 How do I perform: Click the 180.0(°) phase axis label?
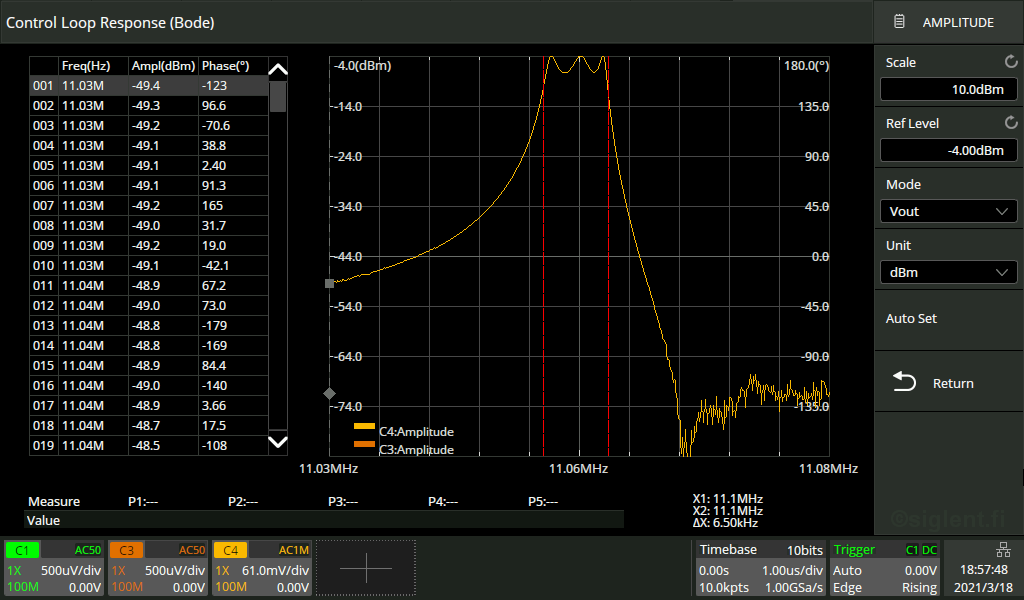pos(807,66)
